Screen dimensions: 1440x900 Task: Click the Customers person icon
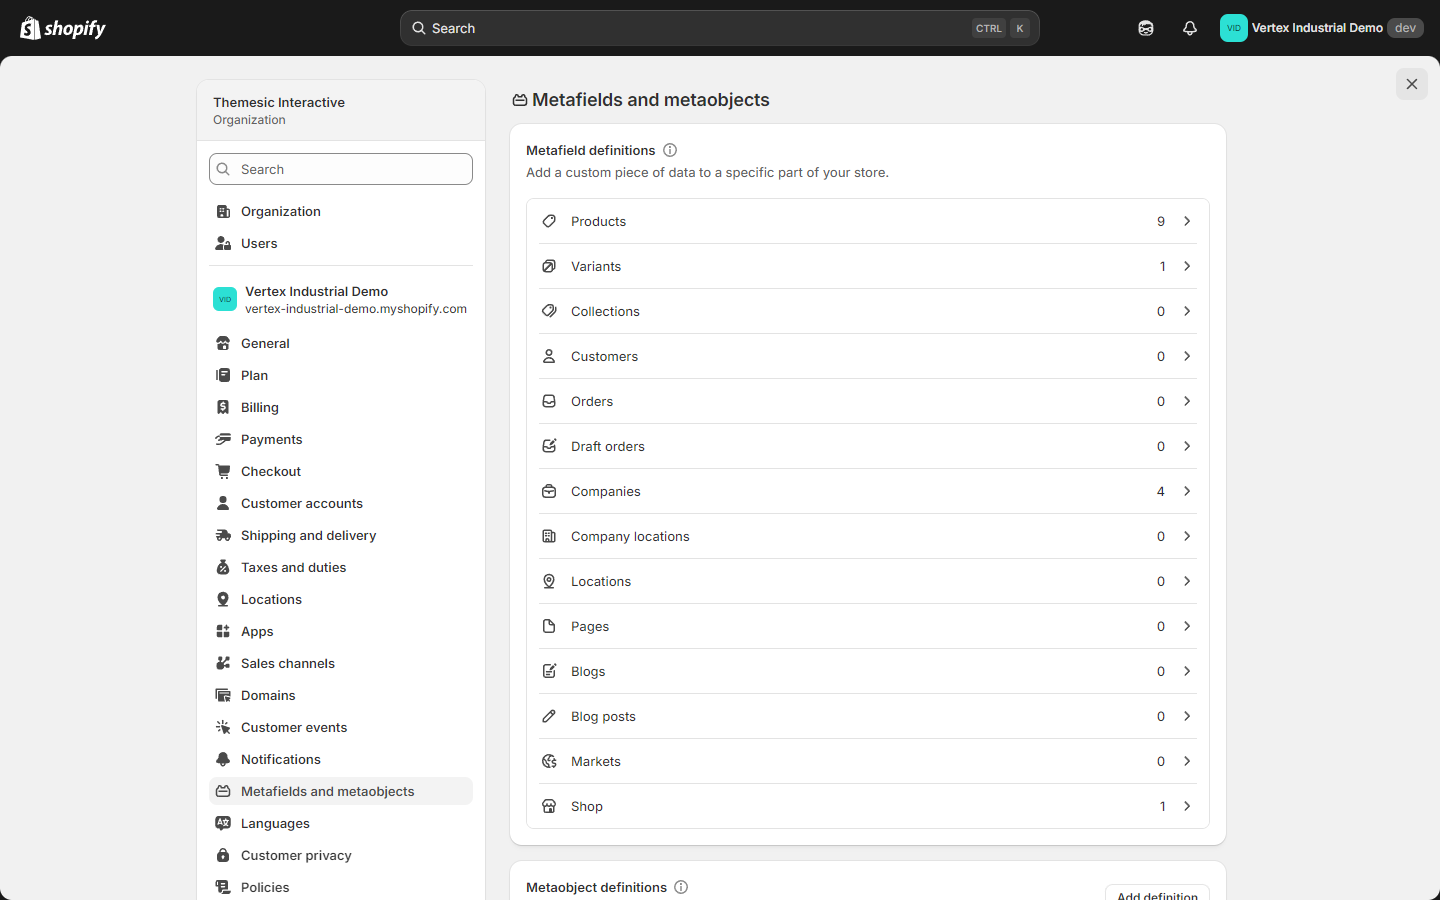[549, 356]
